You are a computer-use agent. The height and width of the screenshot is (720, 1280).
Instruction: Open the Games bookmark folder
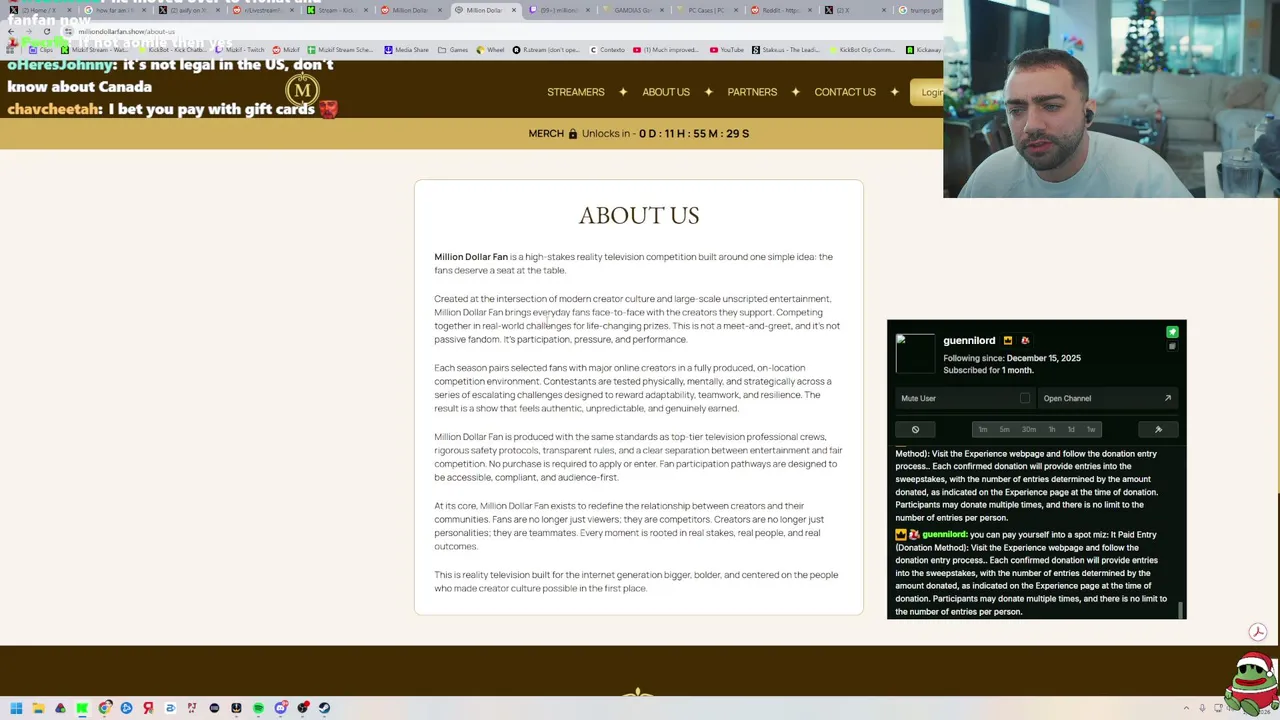pos(453,49)
